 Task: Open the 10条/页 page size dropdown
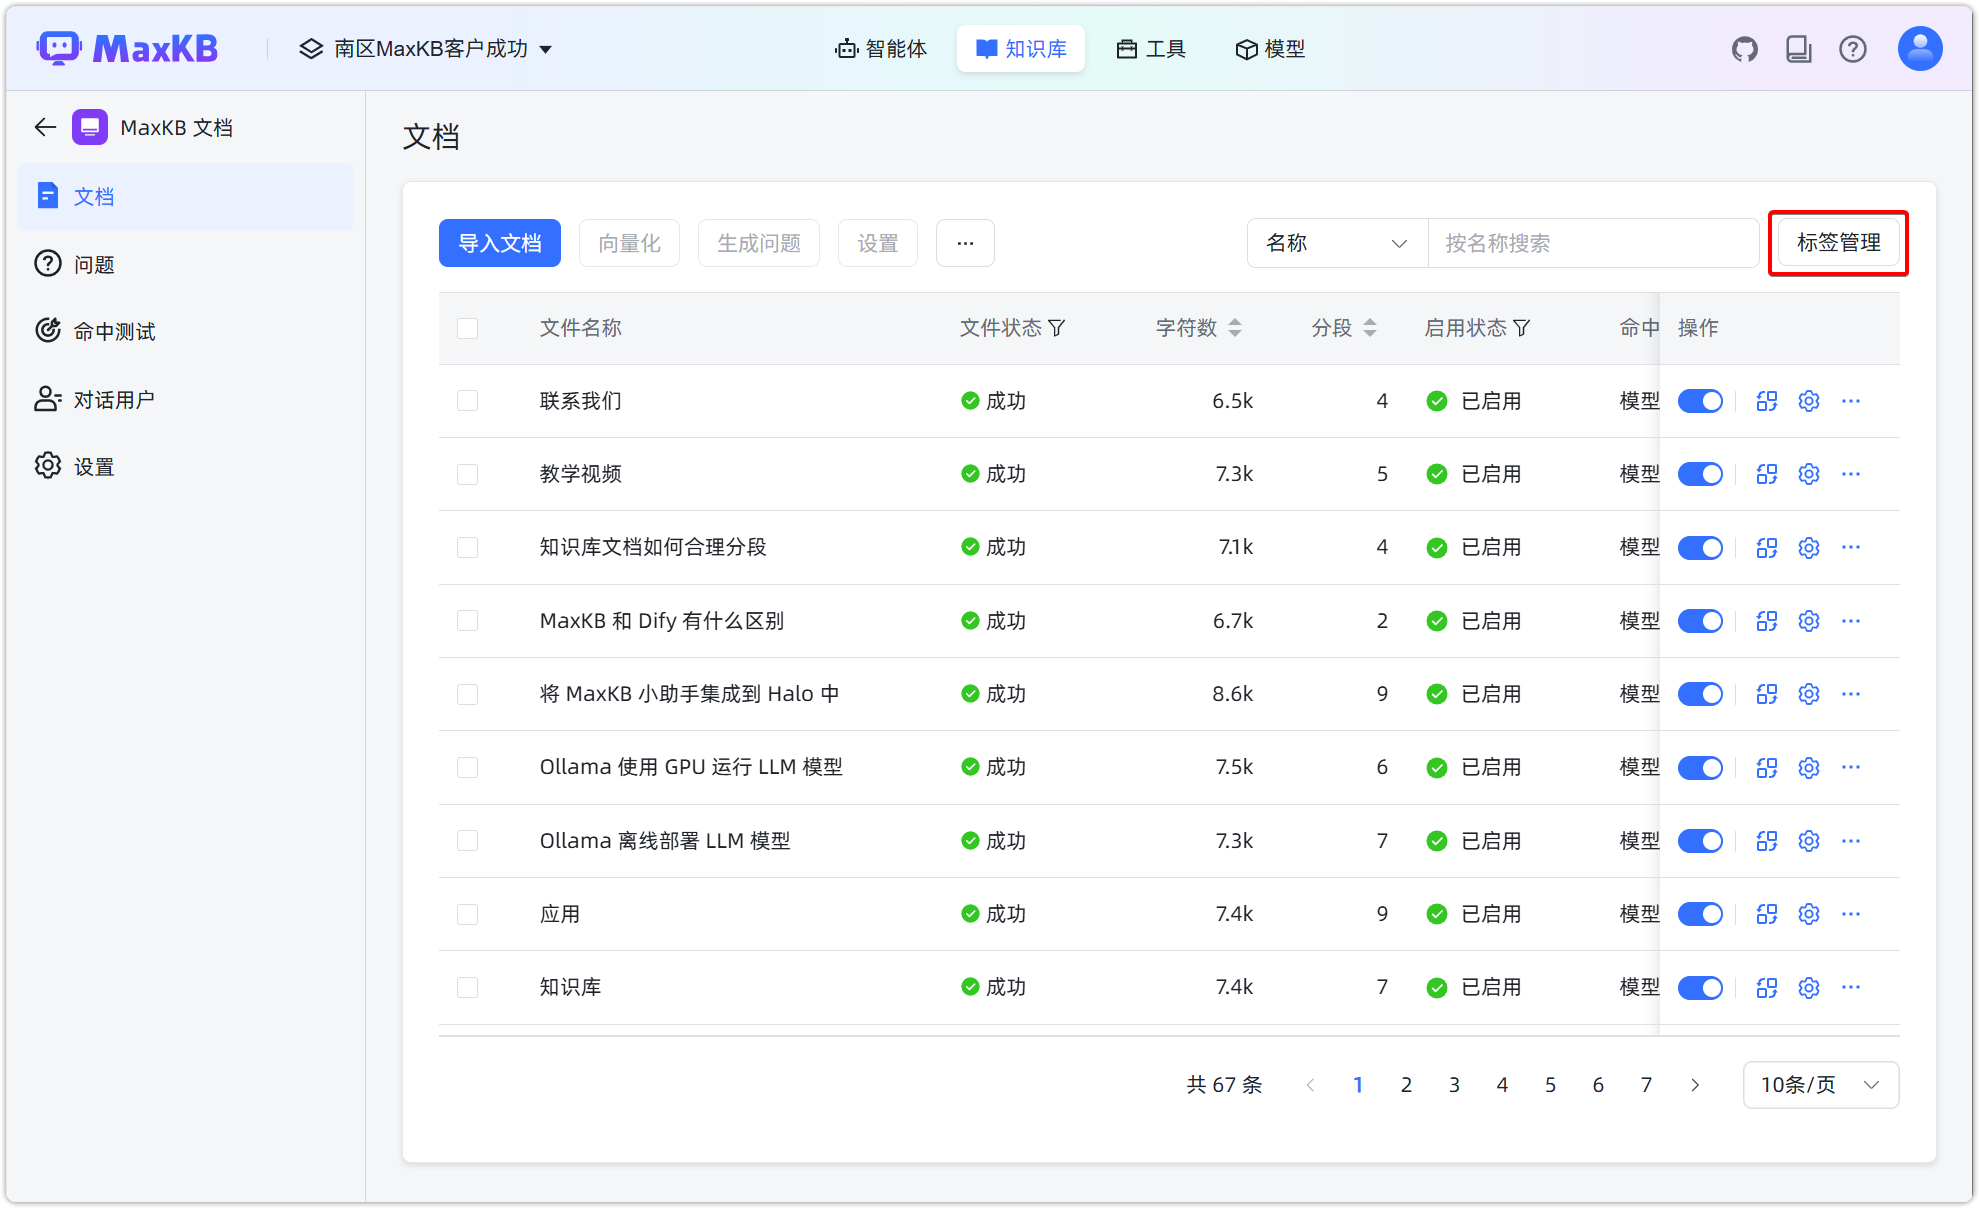pos(1820,1084)
